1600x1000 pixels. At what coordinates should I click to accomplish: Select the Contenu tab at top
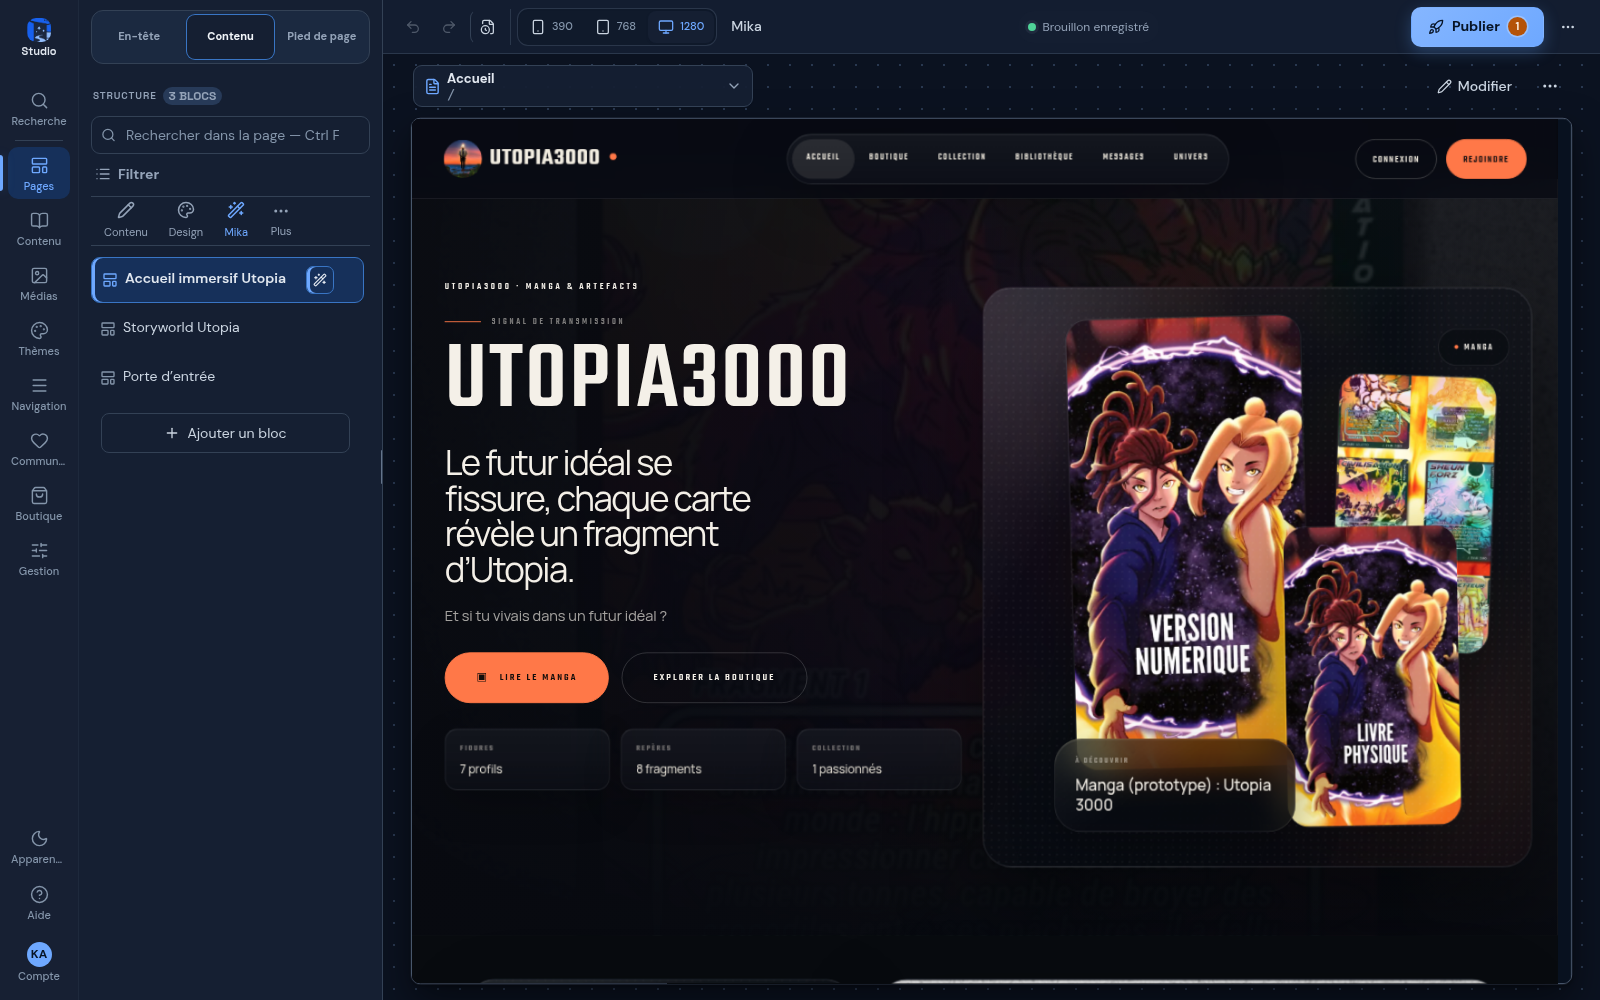coord(230,36)
